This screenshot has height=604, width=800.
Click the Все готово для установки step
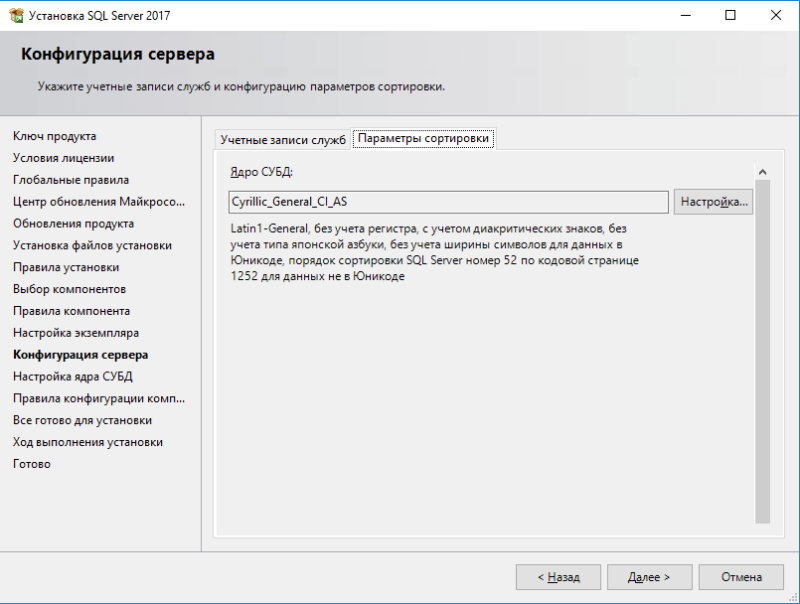tap(82, 420)
